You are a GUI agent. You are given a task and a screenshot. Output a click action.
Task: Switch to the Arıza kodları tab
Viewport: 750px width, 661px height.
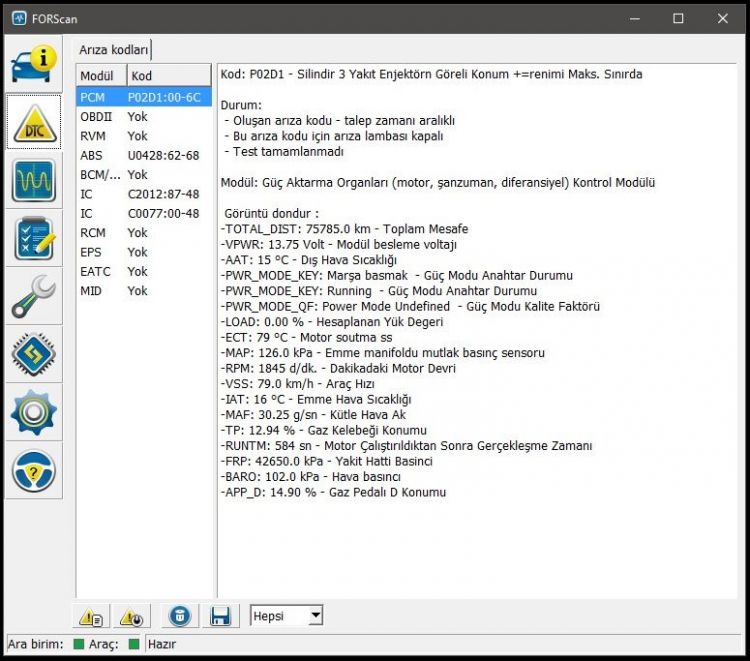click(x=113, y=50)
